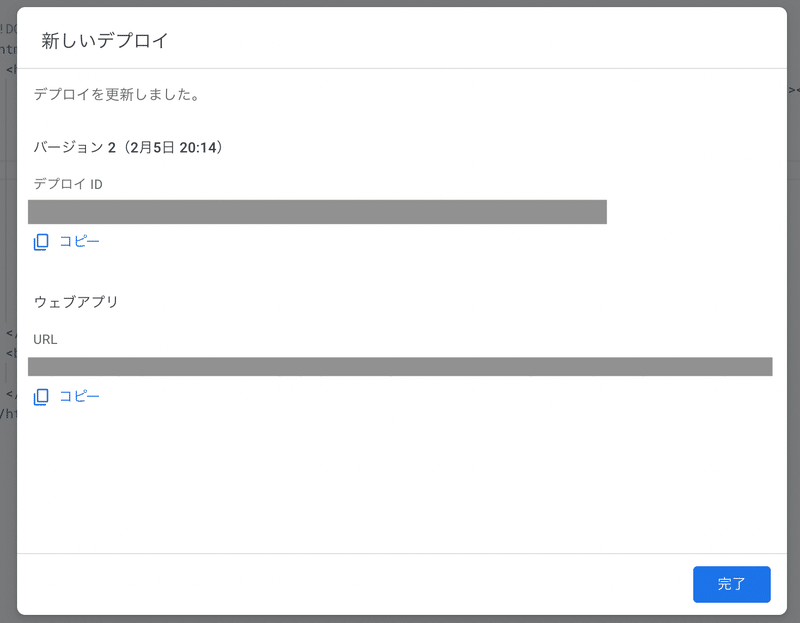Click the コピー link for the deploy ID
800x623 pixels.
tap(79, 242)
